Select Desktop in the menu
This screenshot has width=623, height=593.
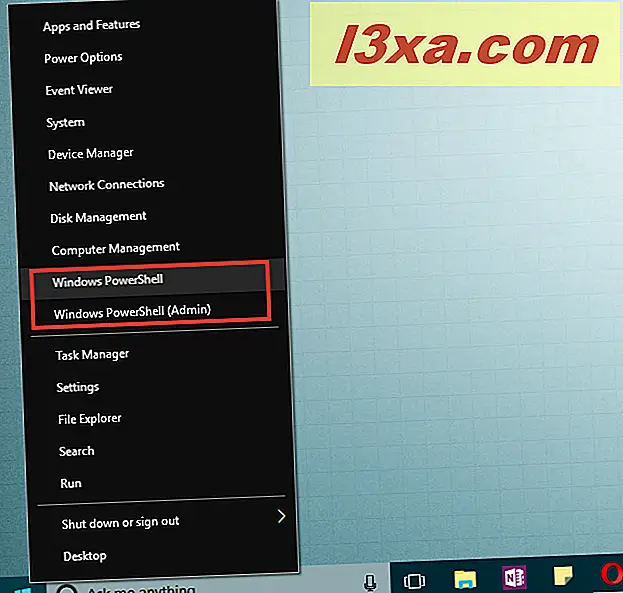[x=85, y=556]
